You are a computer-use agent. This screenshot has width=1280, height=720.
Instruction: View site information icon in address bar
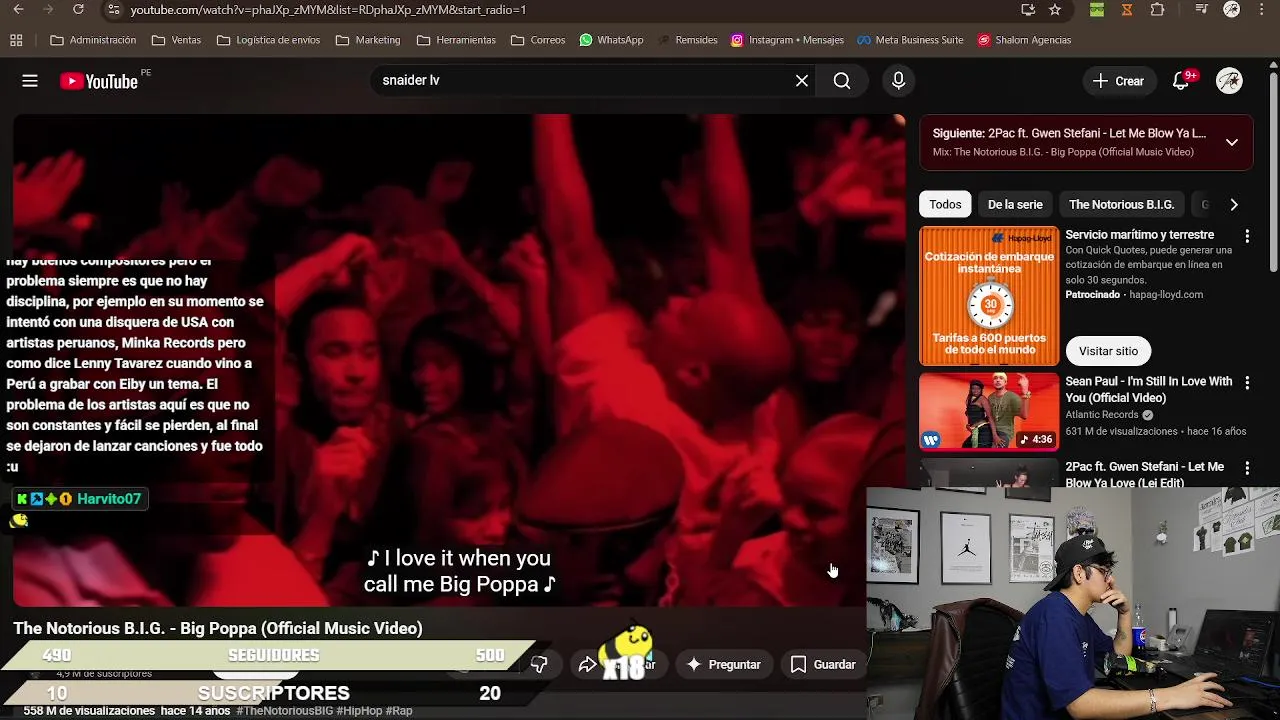point(113,10)
